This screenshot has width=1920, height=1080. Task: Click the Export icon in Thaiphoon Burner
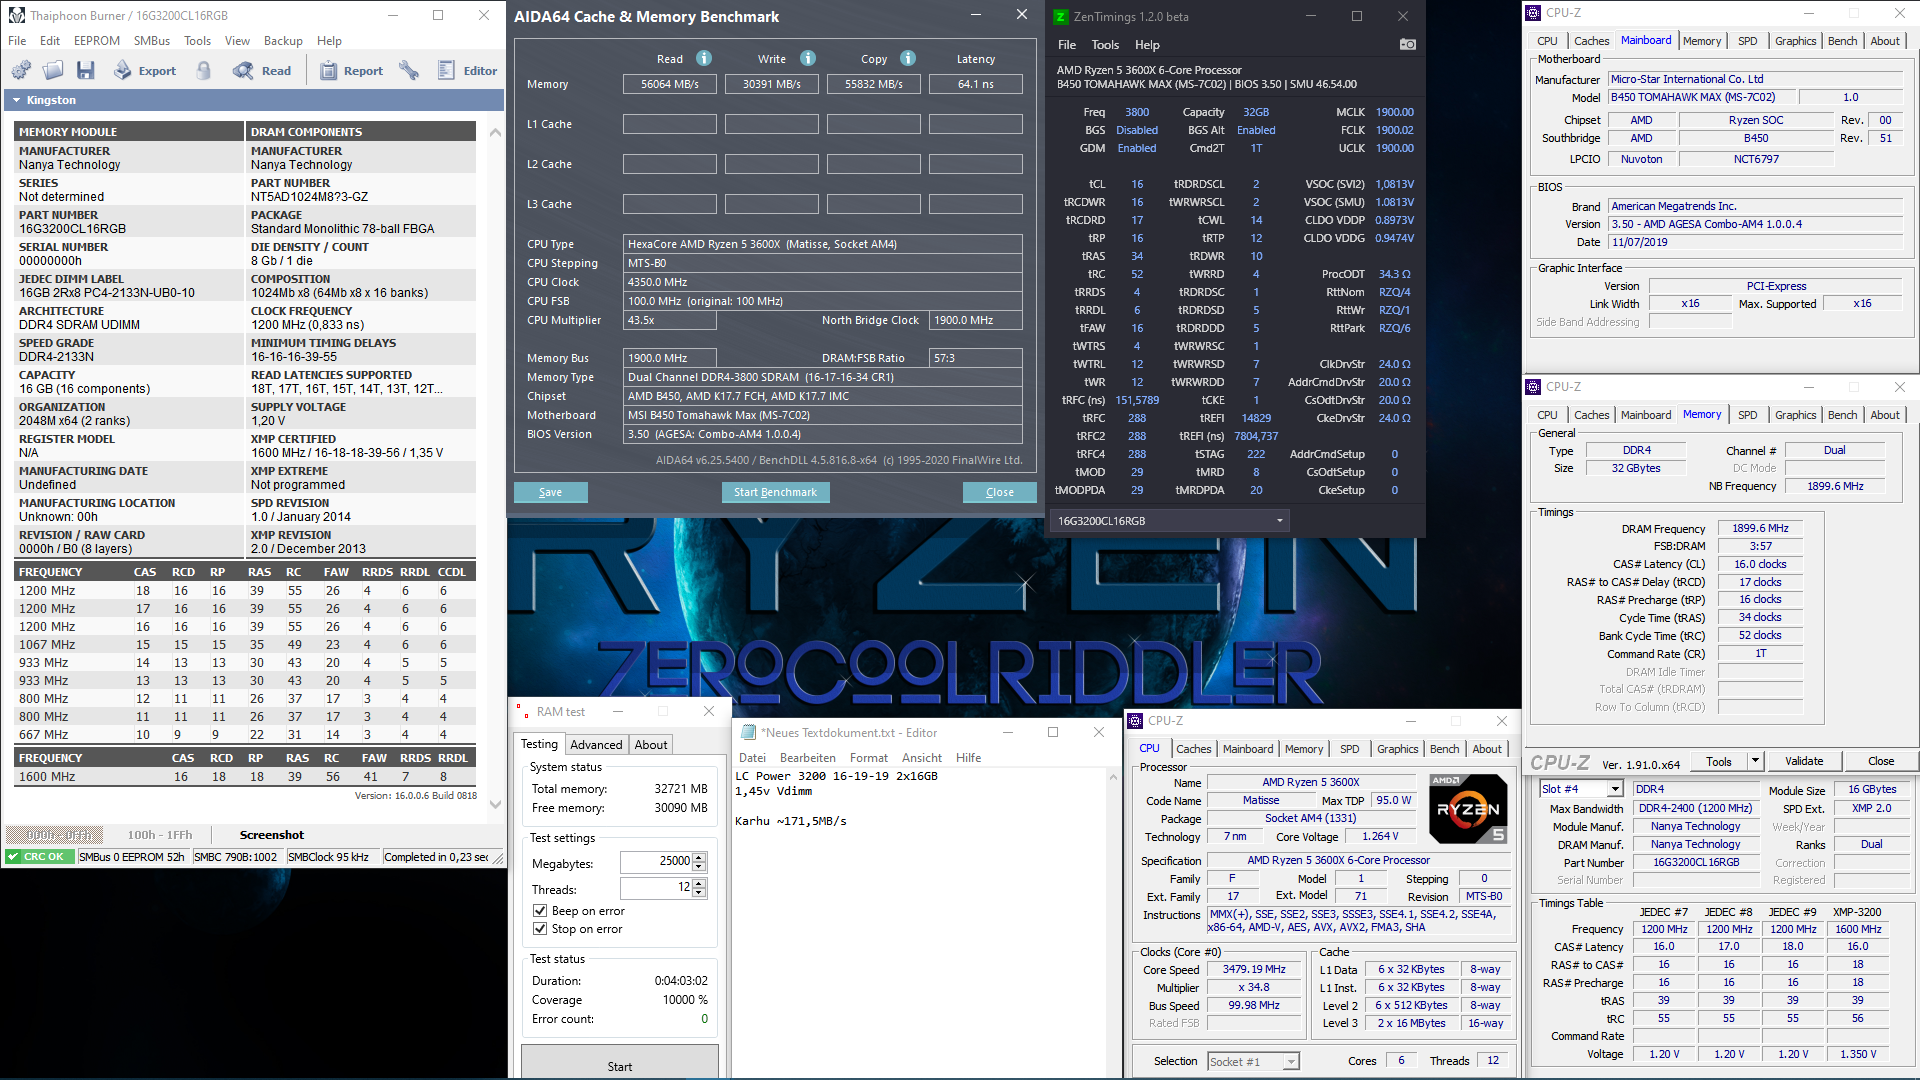tap(122, 70)
